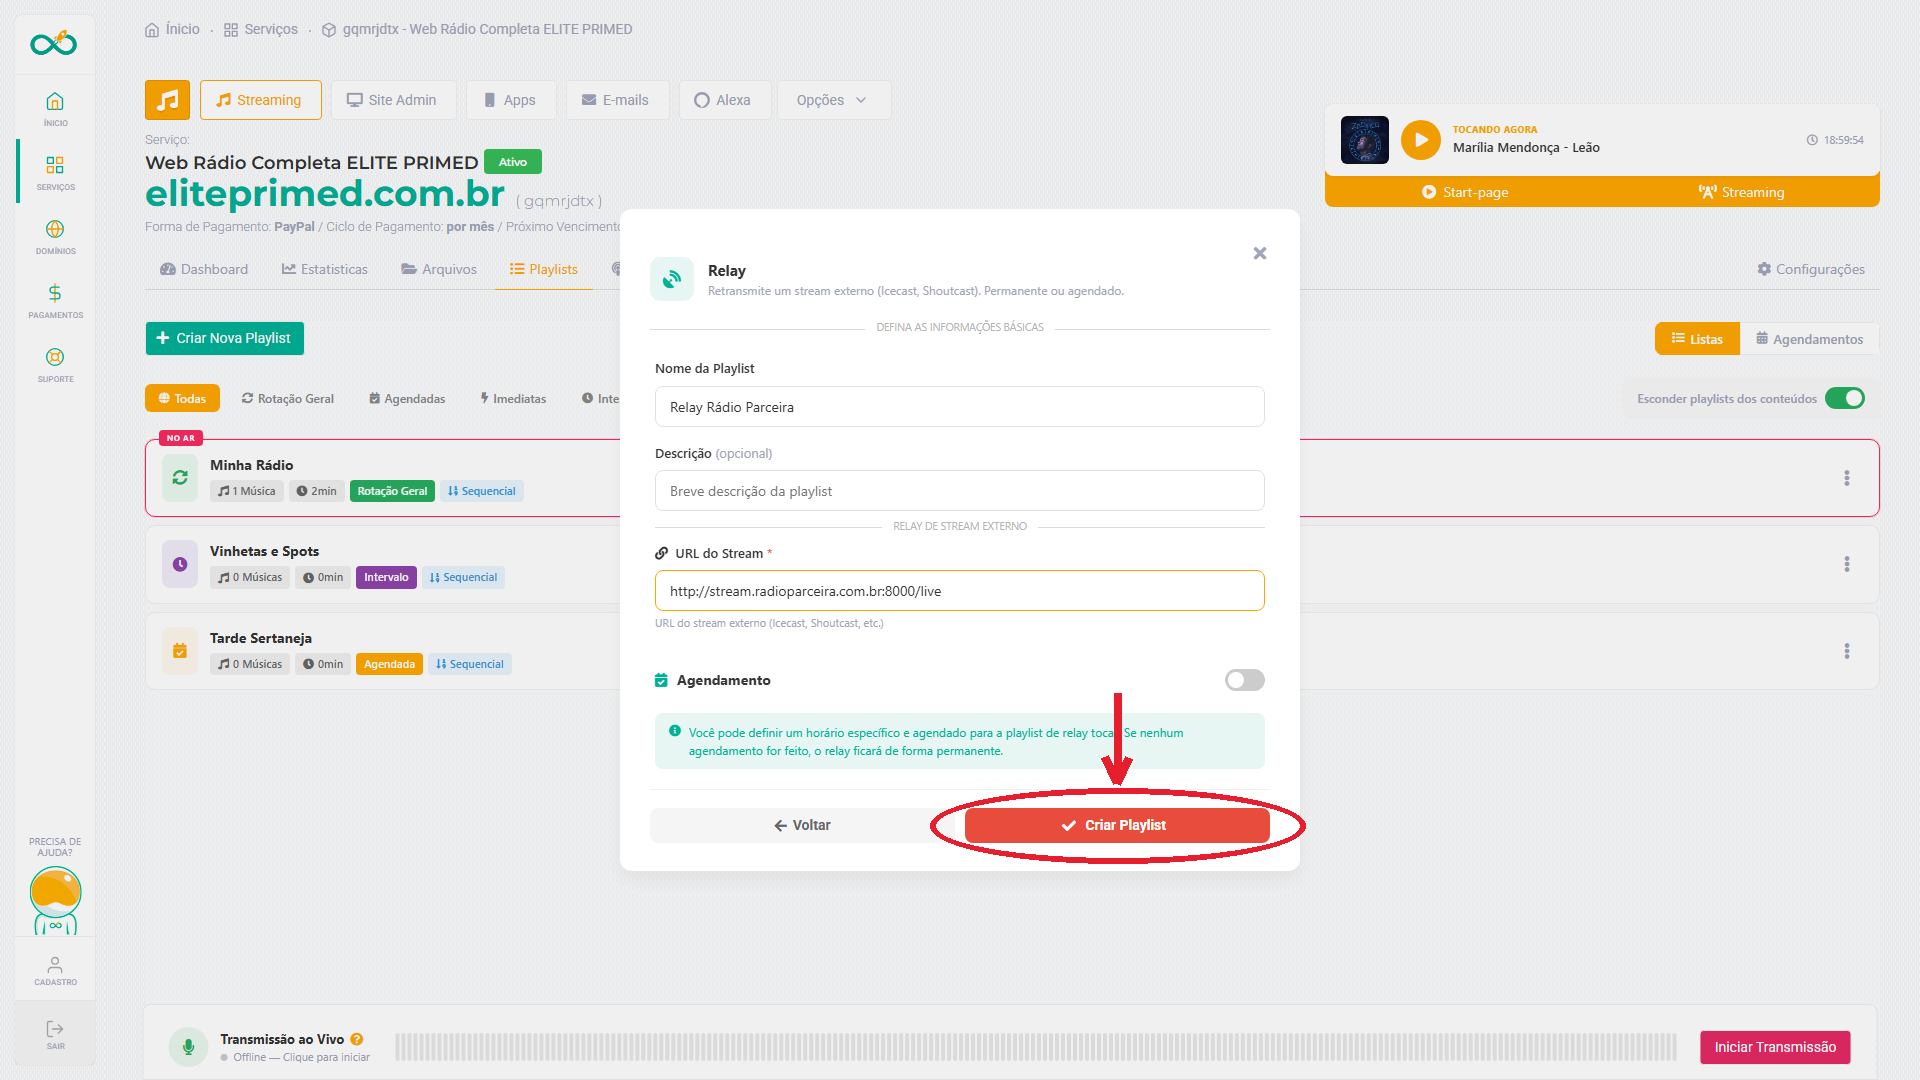Switch to the Dashboard tab
The height and width of the screenshot is (1080, 1920).
point(204,269)
